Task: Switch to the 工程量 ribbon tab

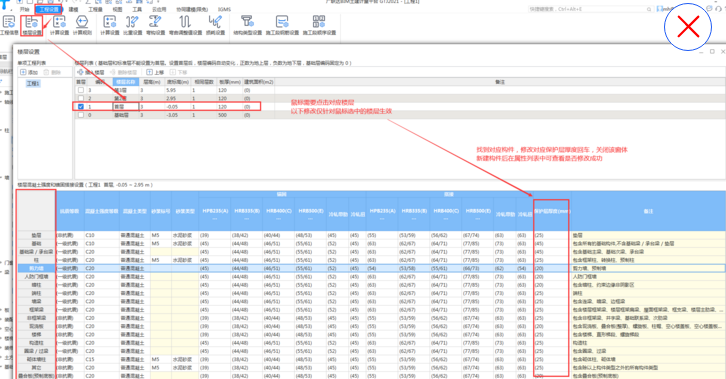Action: tap(95, 9)
